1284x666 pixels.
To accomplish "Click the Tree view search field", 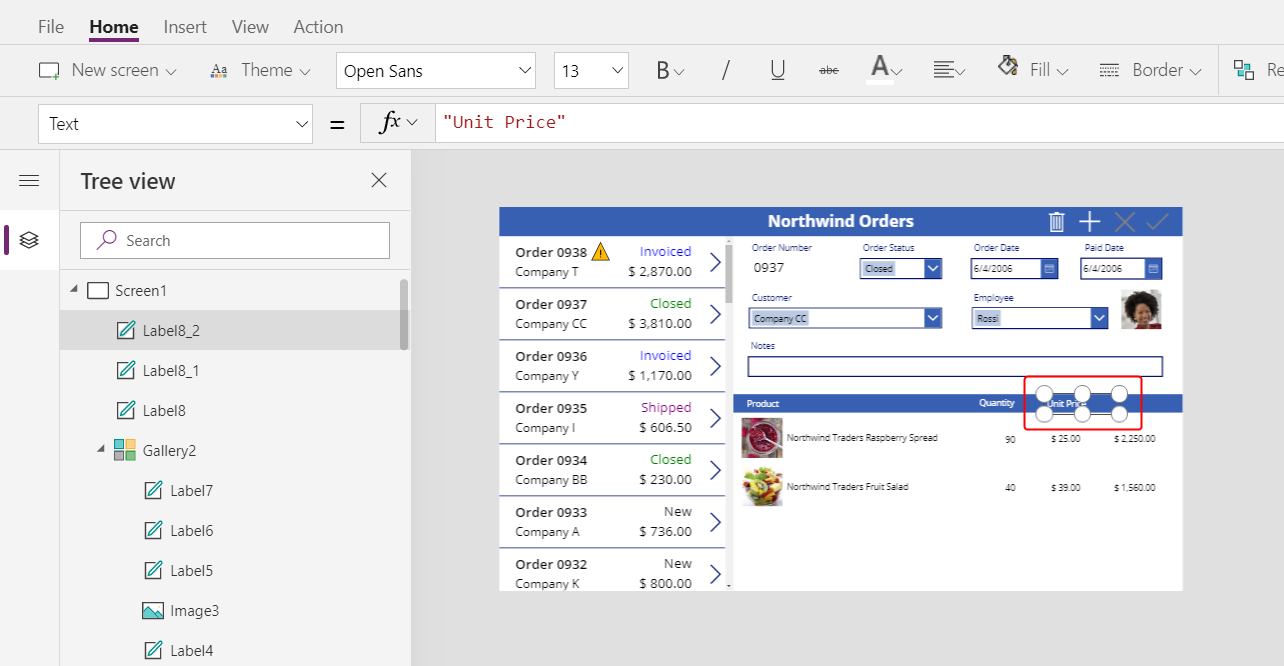I will [235, 240].
